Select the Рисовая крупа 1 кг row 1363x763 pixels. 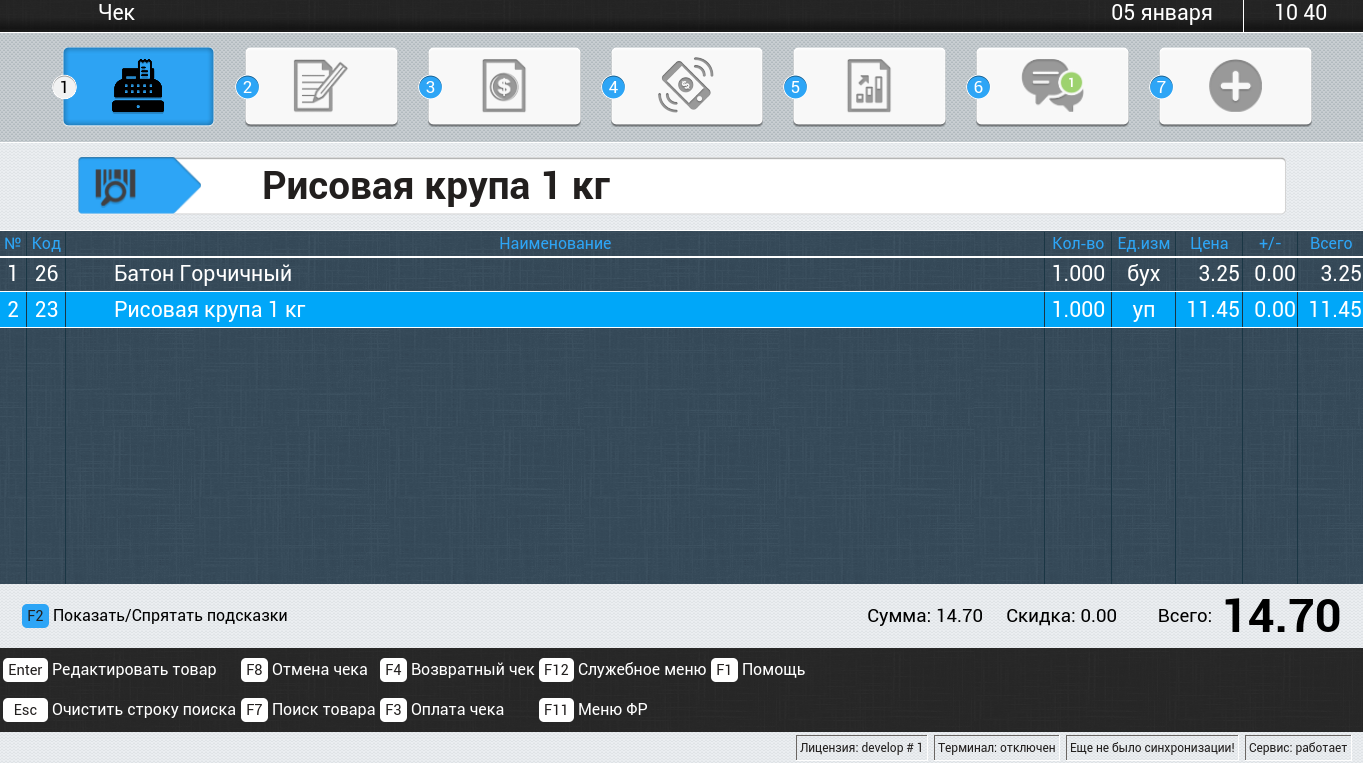click(x=681, y=310)
